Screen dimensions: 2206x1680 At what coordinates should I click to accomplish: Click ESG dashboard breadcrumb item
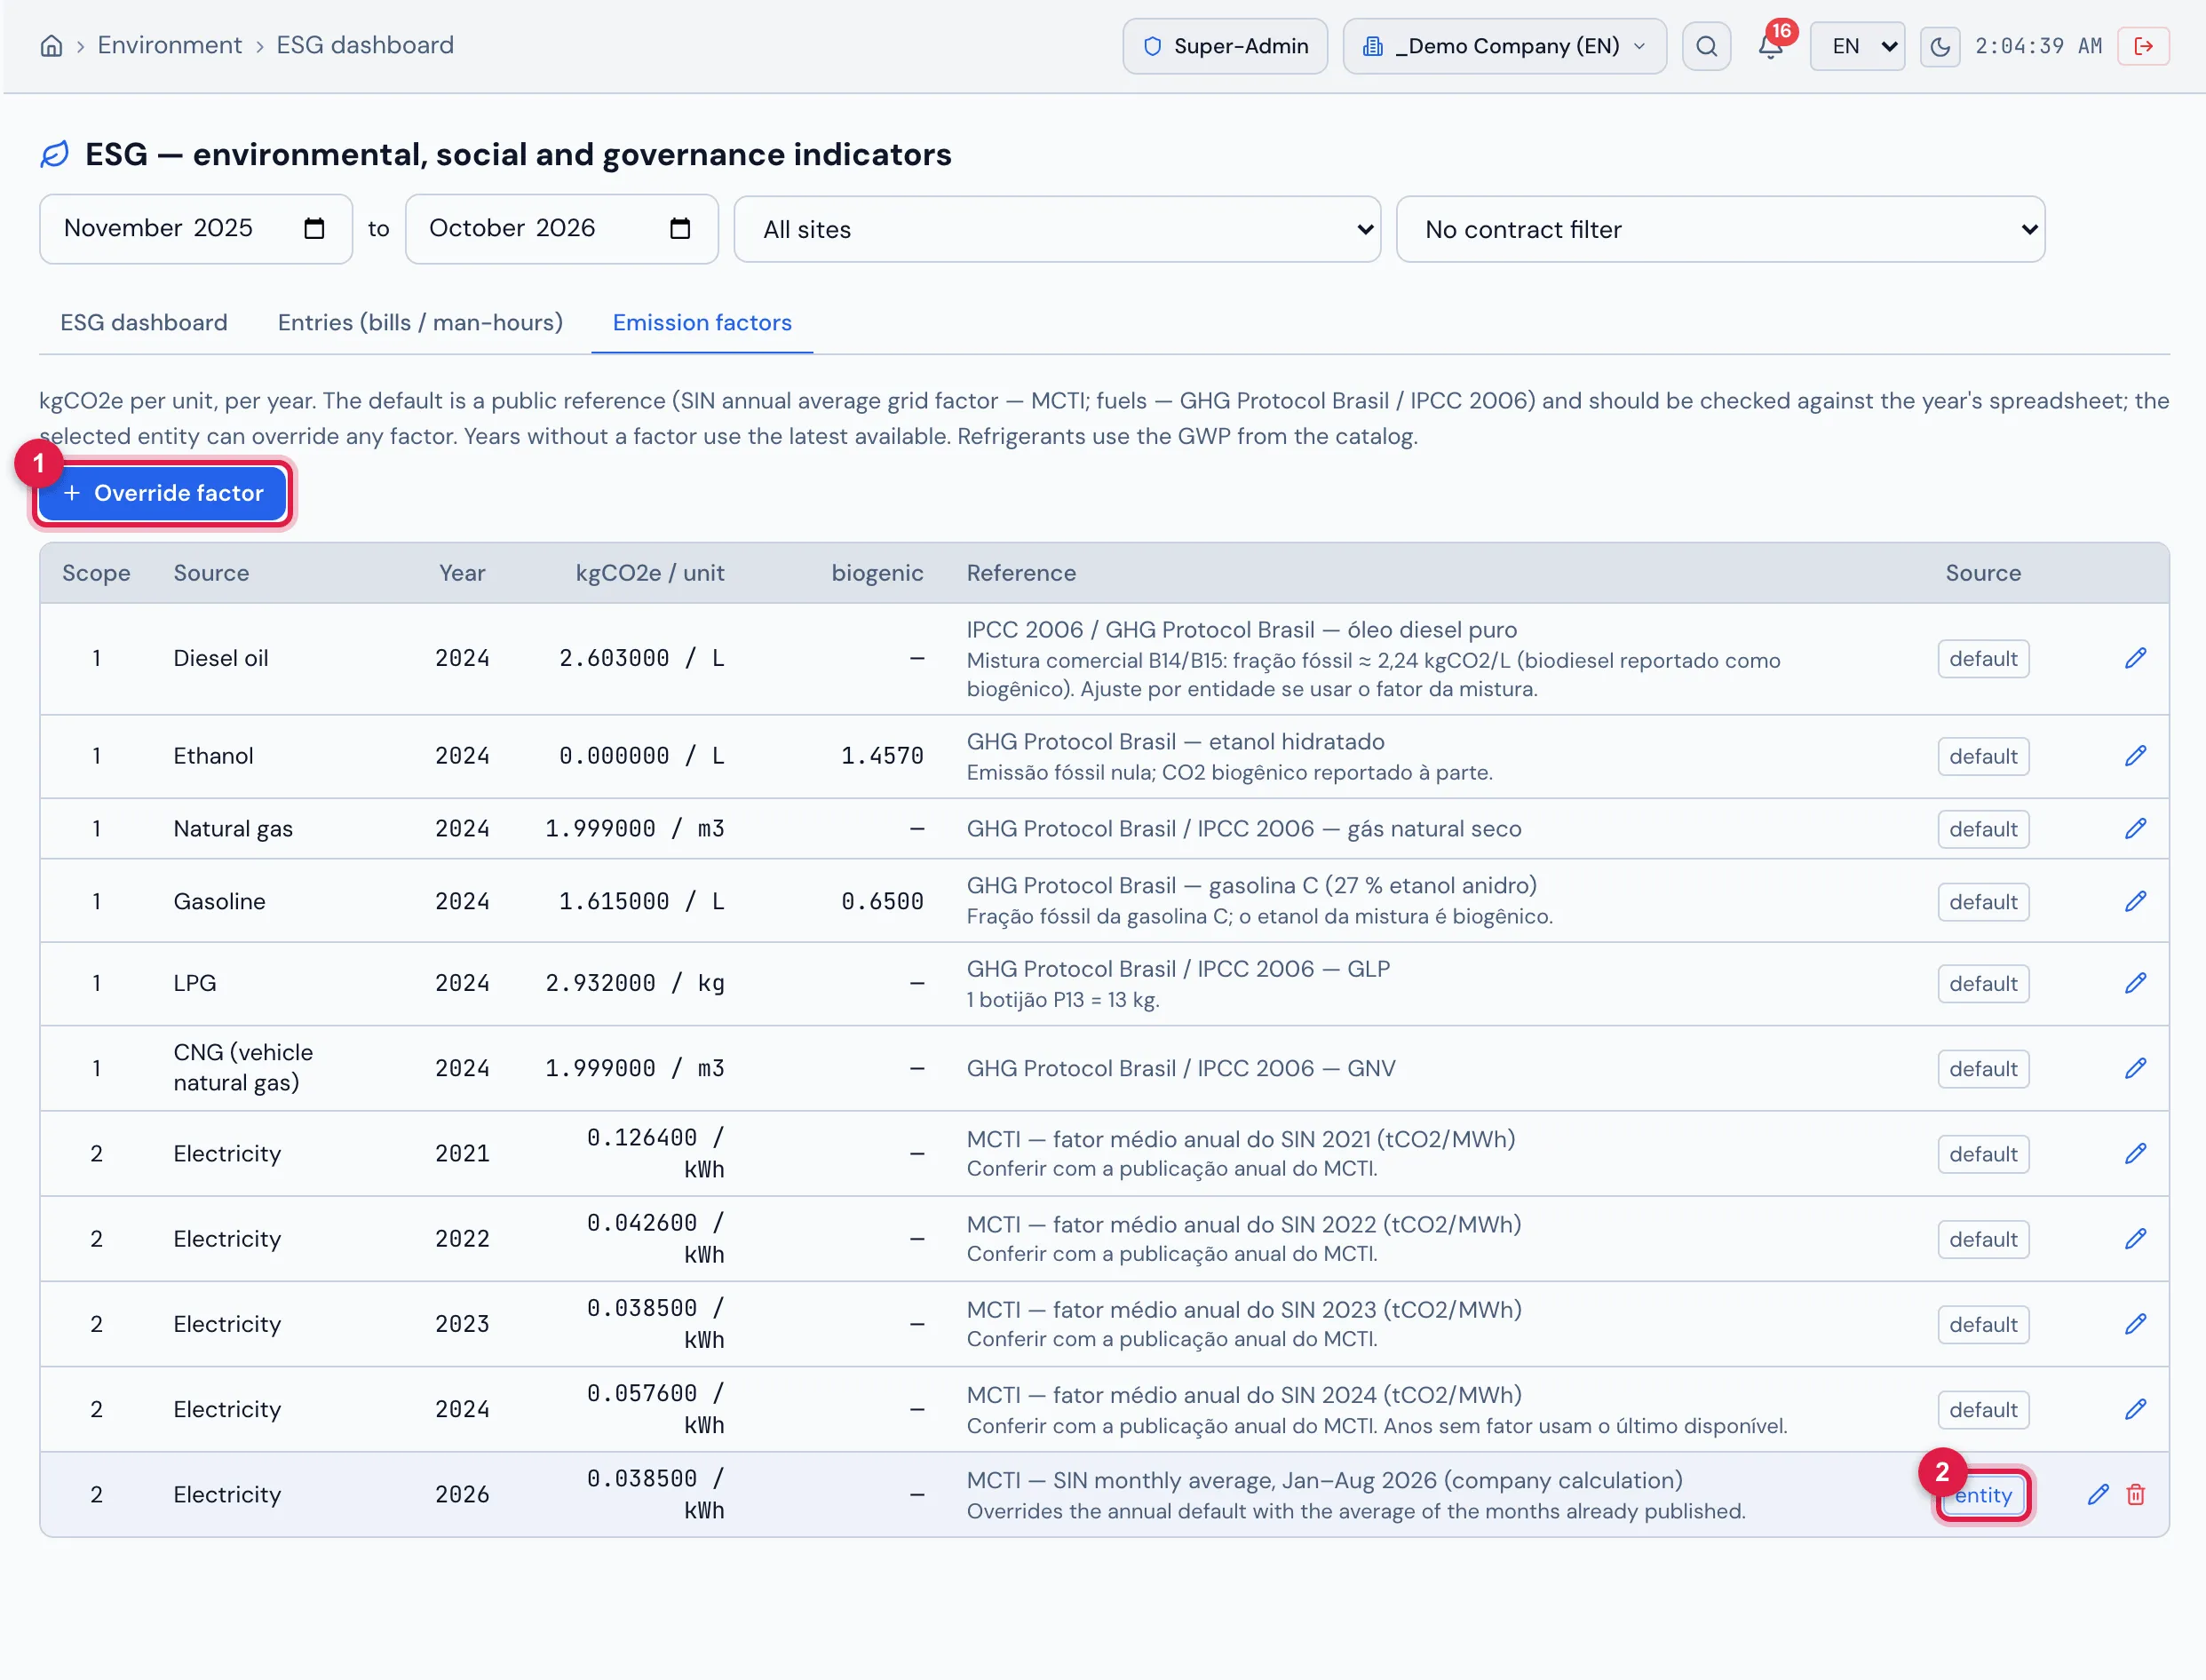point(365,45)
